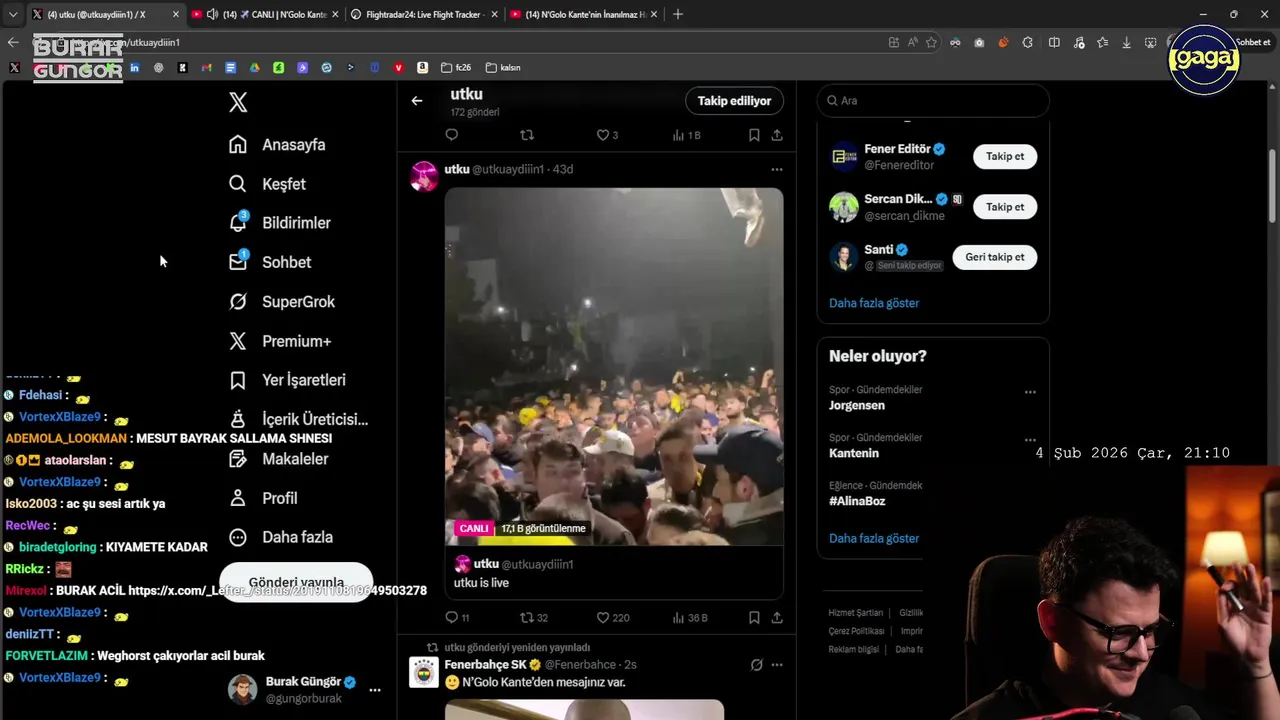Switch to the Flightradar24 tab
This screenshot has width=1280, height=720.
click(x=425, y=14)
